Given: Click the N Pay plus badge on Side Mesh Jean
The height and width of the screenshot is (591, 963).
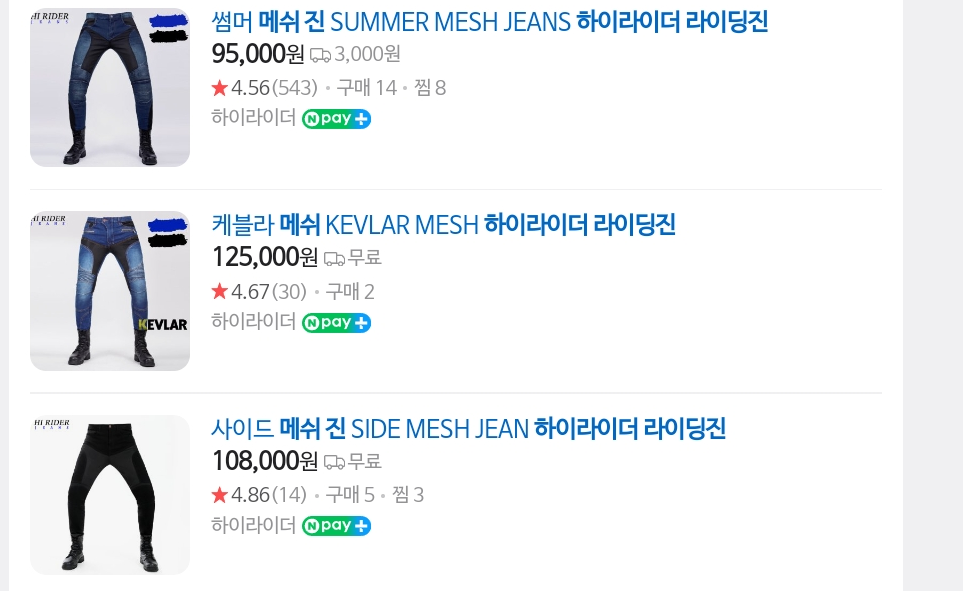Looking at the screenshot, I should pos(336,526).
